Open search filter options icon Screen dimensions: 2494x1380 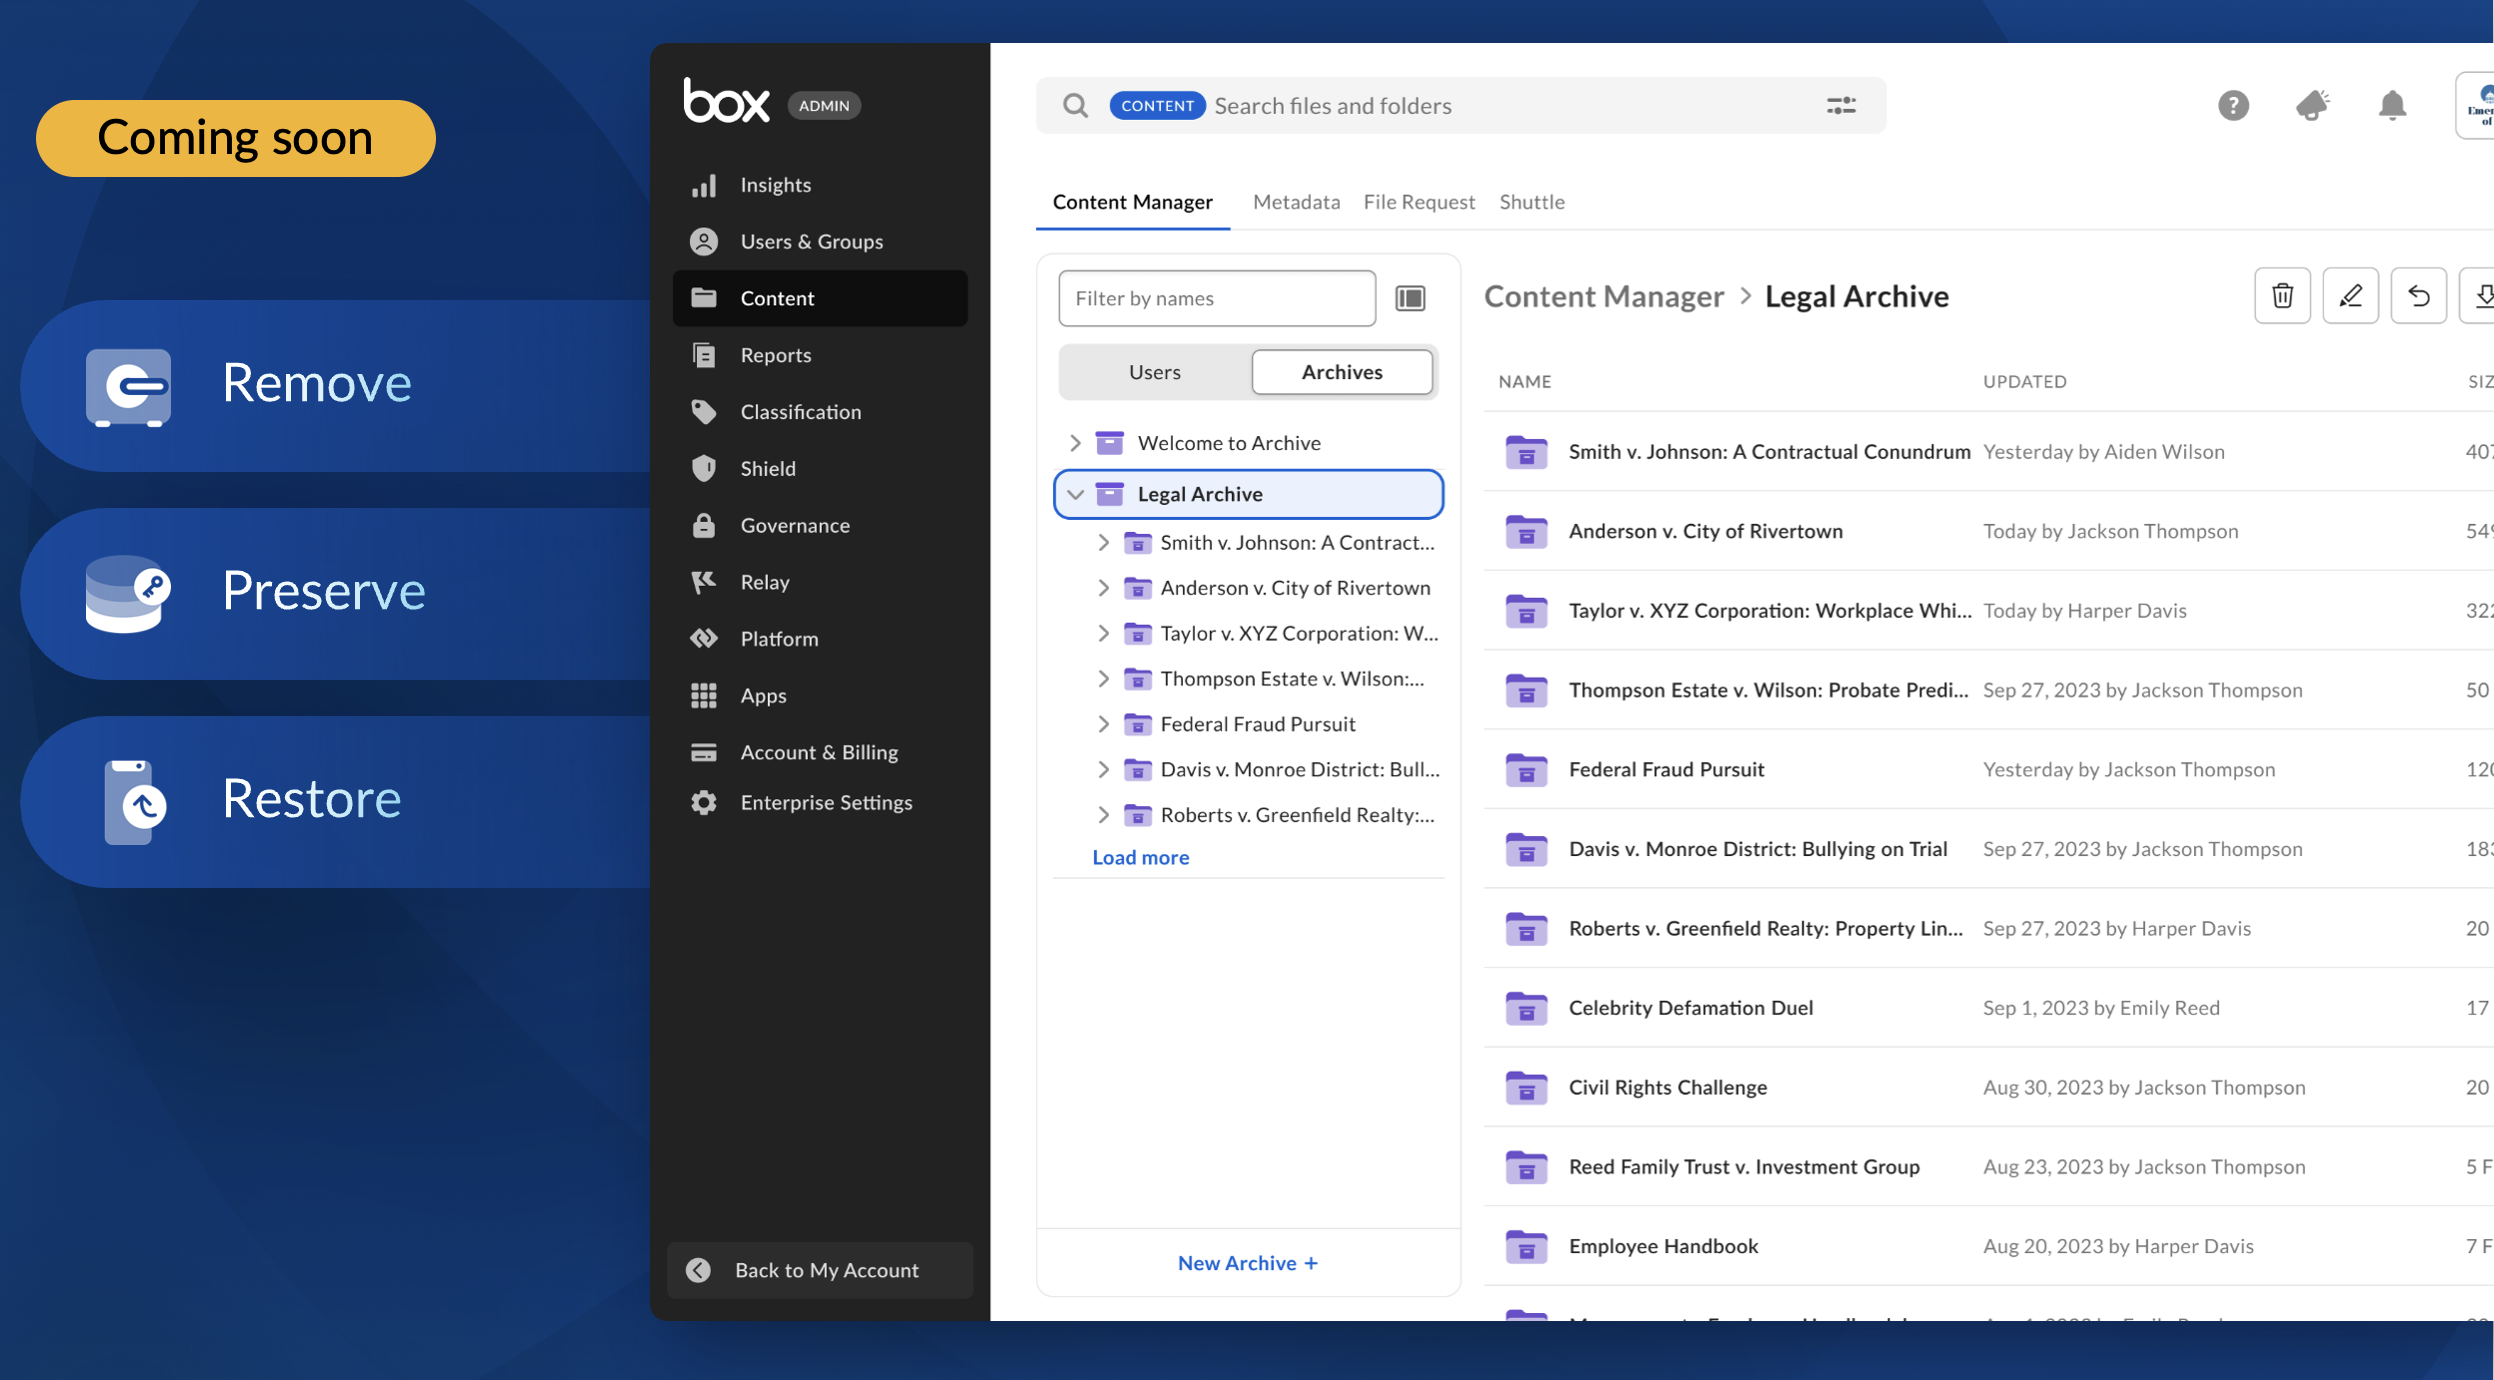pyautogui.click(x=1841, y=105)
